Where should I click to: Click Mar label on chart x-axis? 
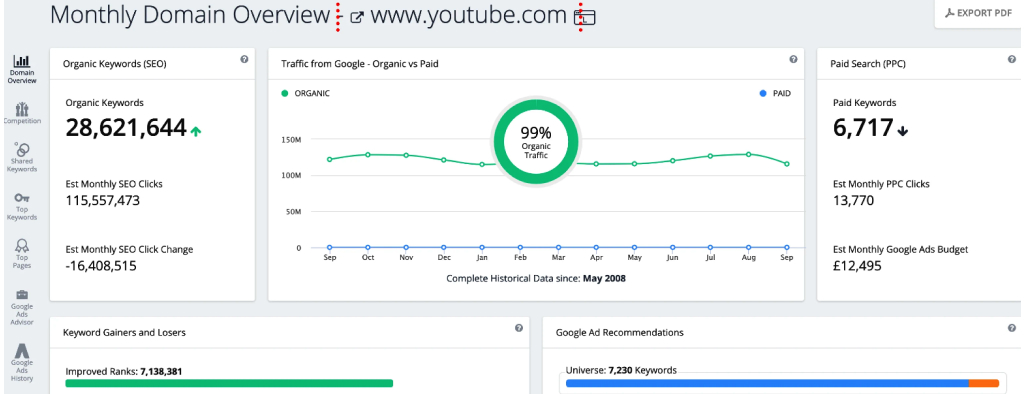pos(558,258)
